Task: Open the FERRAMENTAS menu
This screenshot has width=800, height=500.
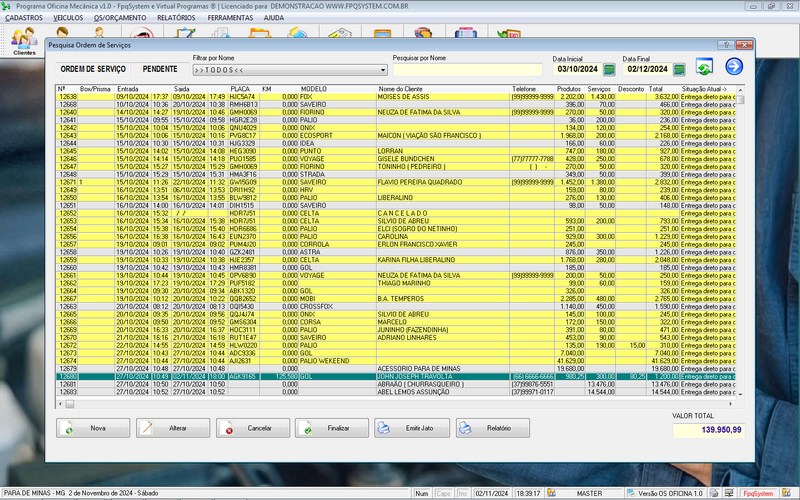Action: (230, 17)
